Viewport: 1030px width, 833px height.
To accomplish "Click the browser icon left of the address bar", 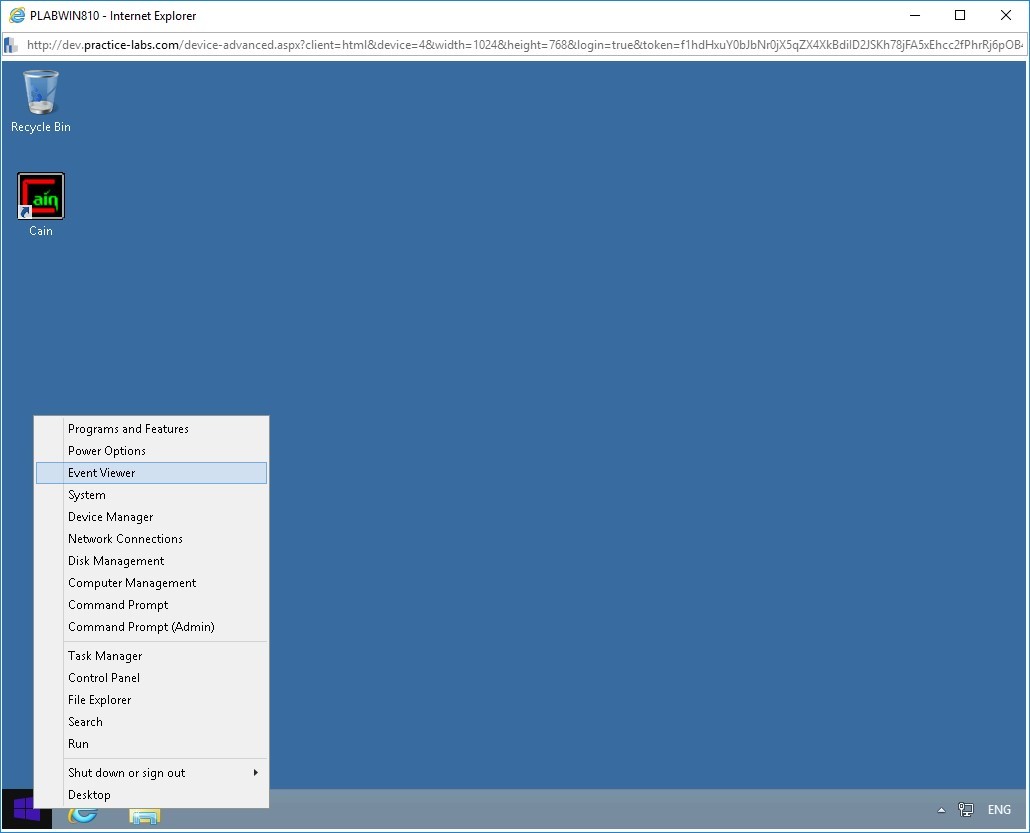I will pos(12,45).
